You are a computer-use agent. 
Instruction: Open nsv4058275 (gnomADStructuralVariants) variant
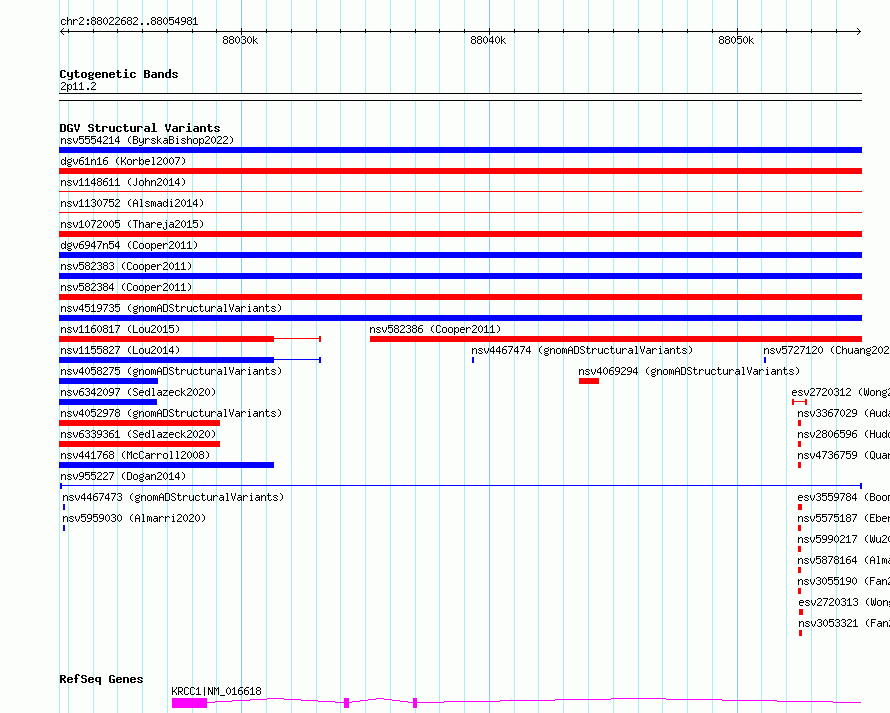[x=171, y=371]
